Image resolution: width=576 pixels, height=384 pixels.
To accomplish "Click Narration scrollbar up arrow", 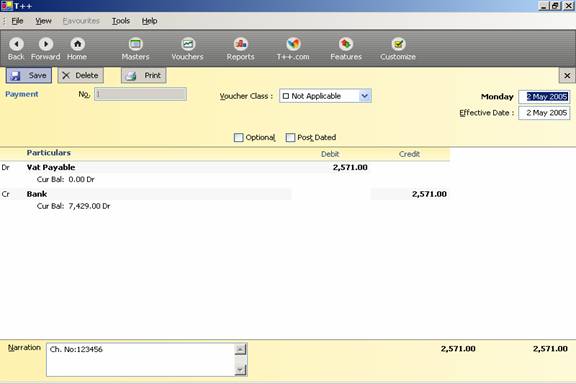I will [240, 349].
